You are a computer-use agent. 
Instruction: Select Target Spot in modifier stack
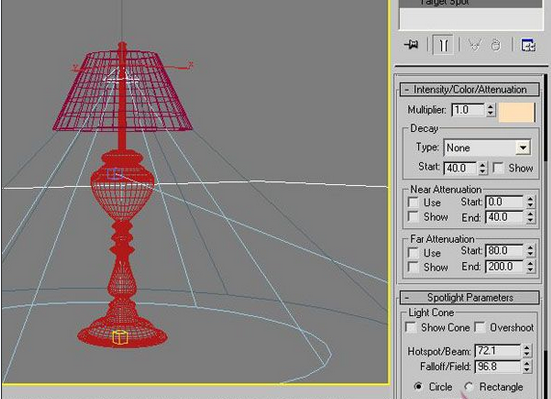(471, 3)
